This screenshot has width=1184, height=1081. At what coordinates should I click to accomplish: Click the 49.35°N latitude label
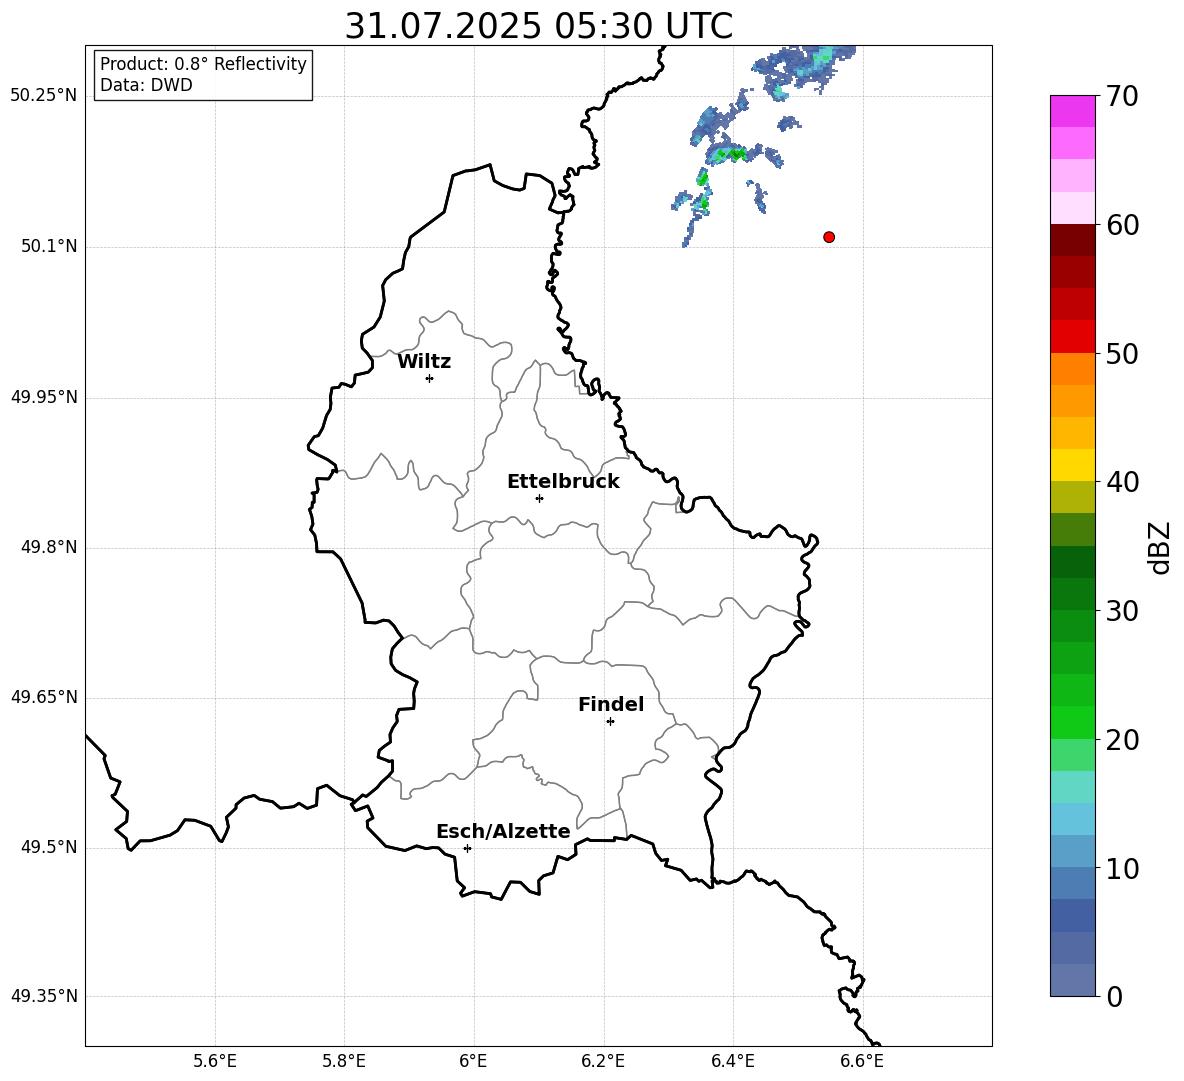click(x=44, y=996)
